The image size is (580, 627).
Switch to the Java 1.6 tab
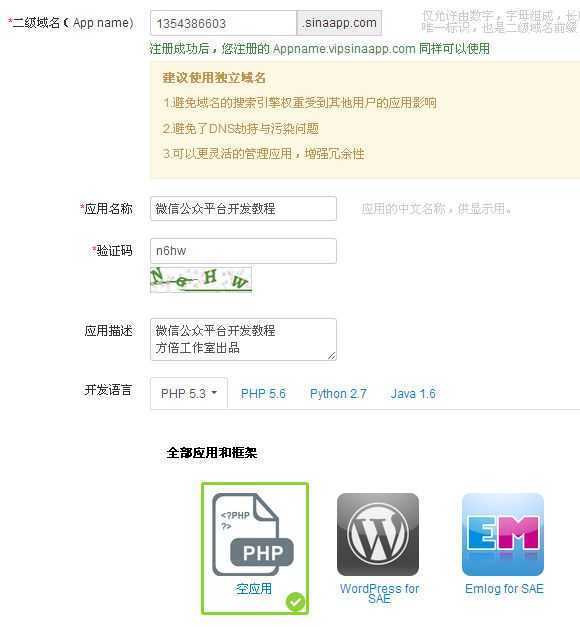click(413, 393)
